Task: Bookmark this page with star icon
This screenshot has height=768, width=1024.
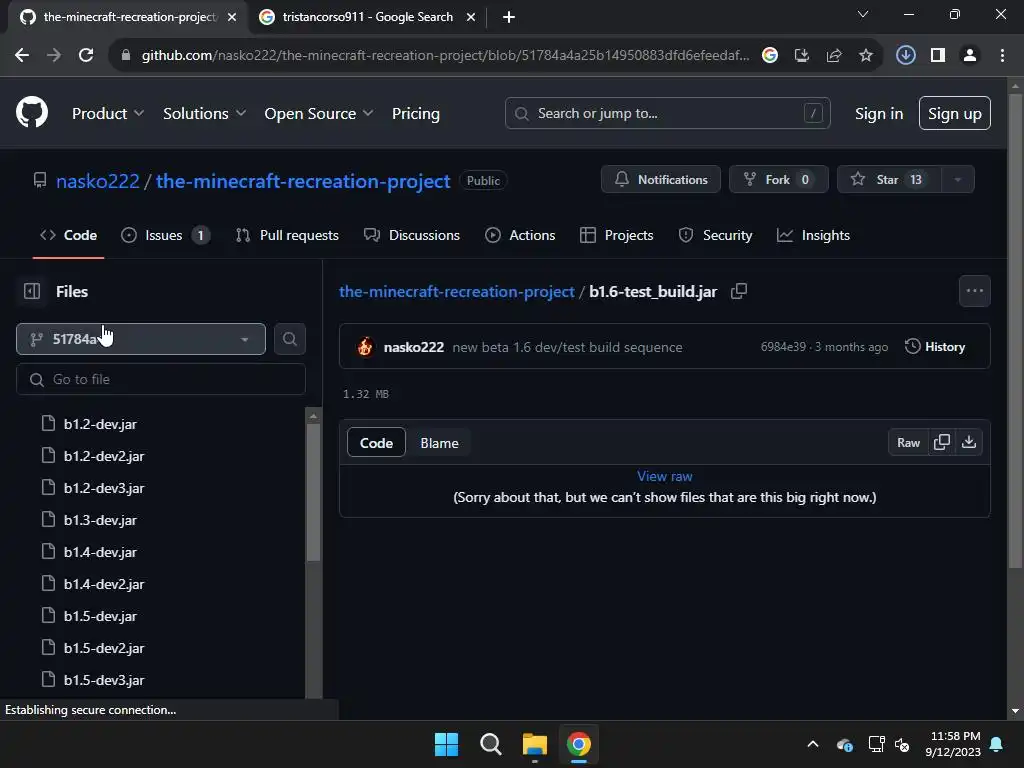Action: point(865,55)
